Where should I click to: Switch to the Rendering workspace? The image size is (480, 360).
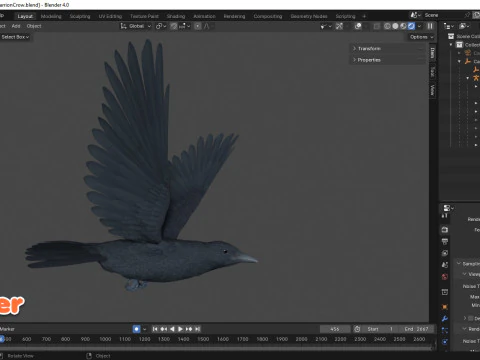pyautogui.click(x=234, y=16)
